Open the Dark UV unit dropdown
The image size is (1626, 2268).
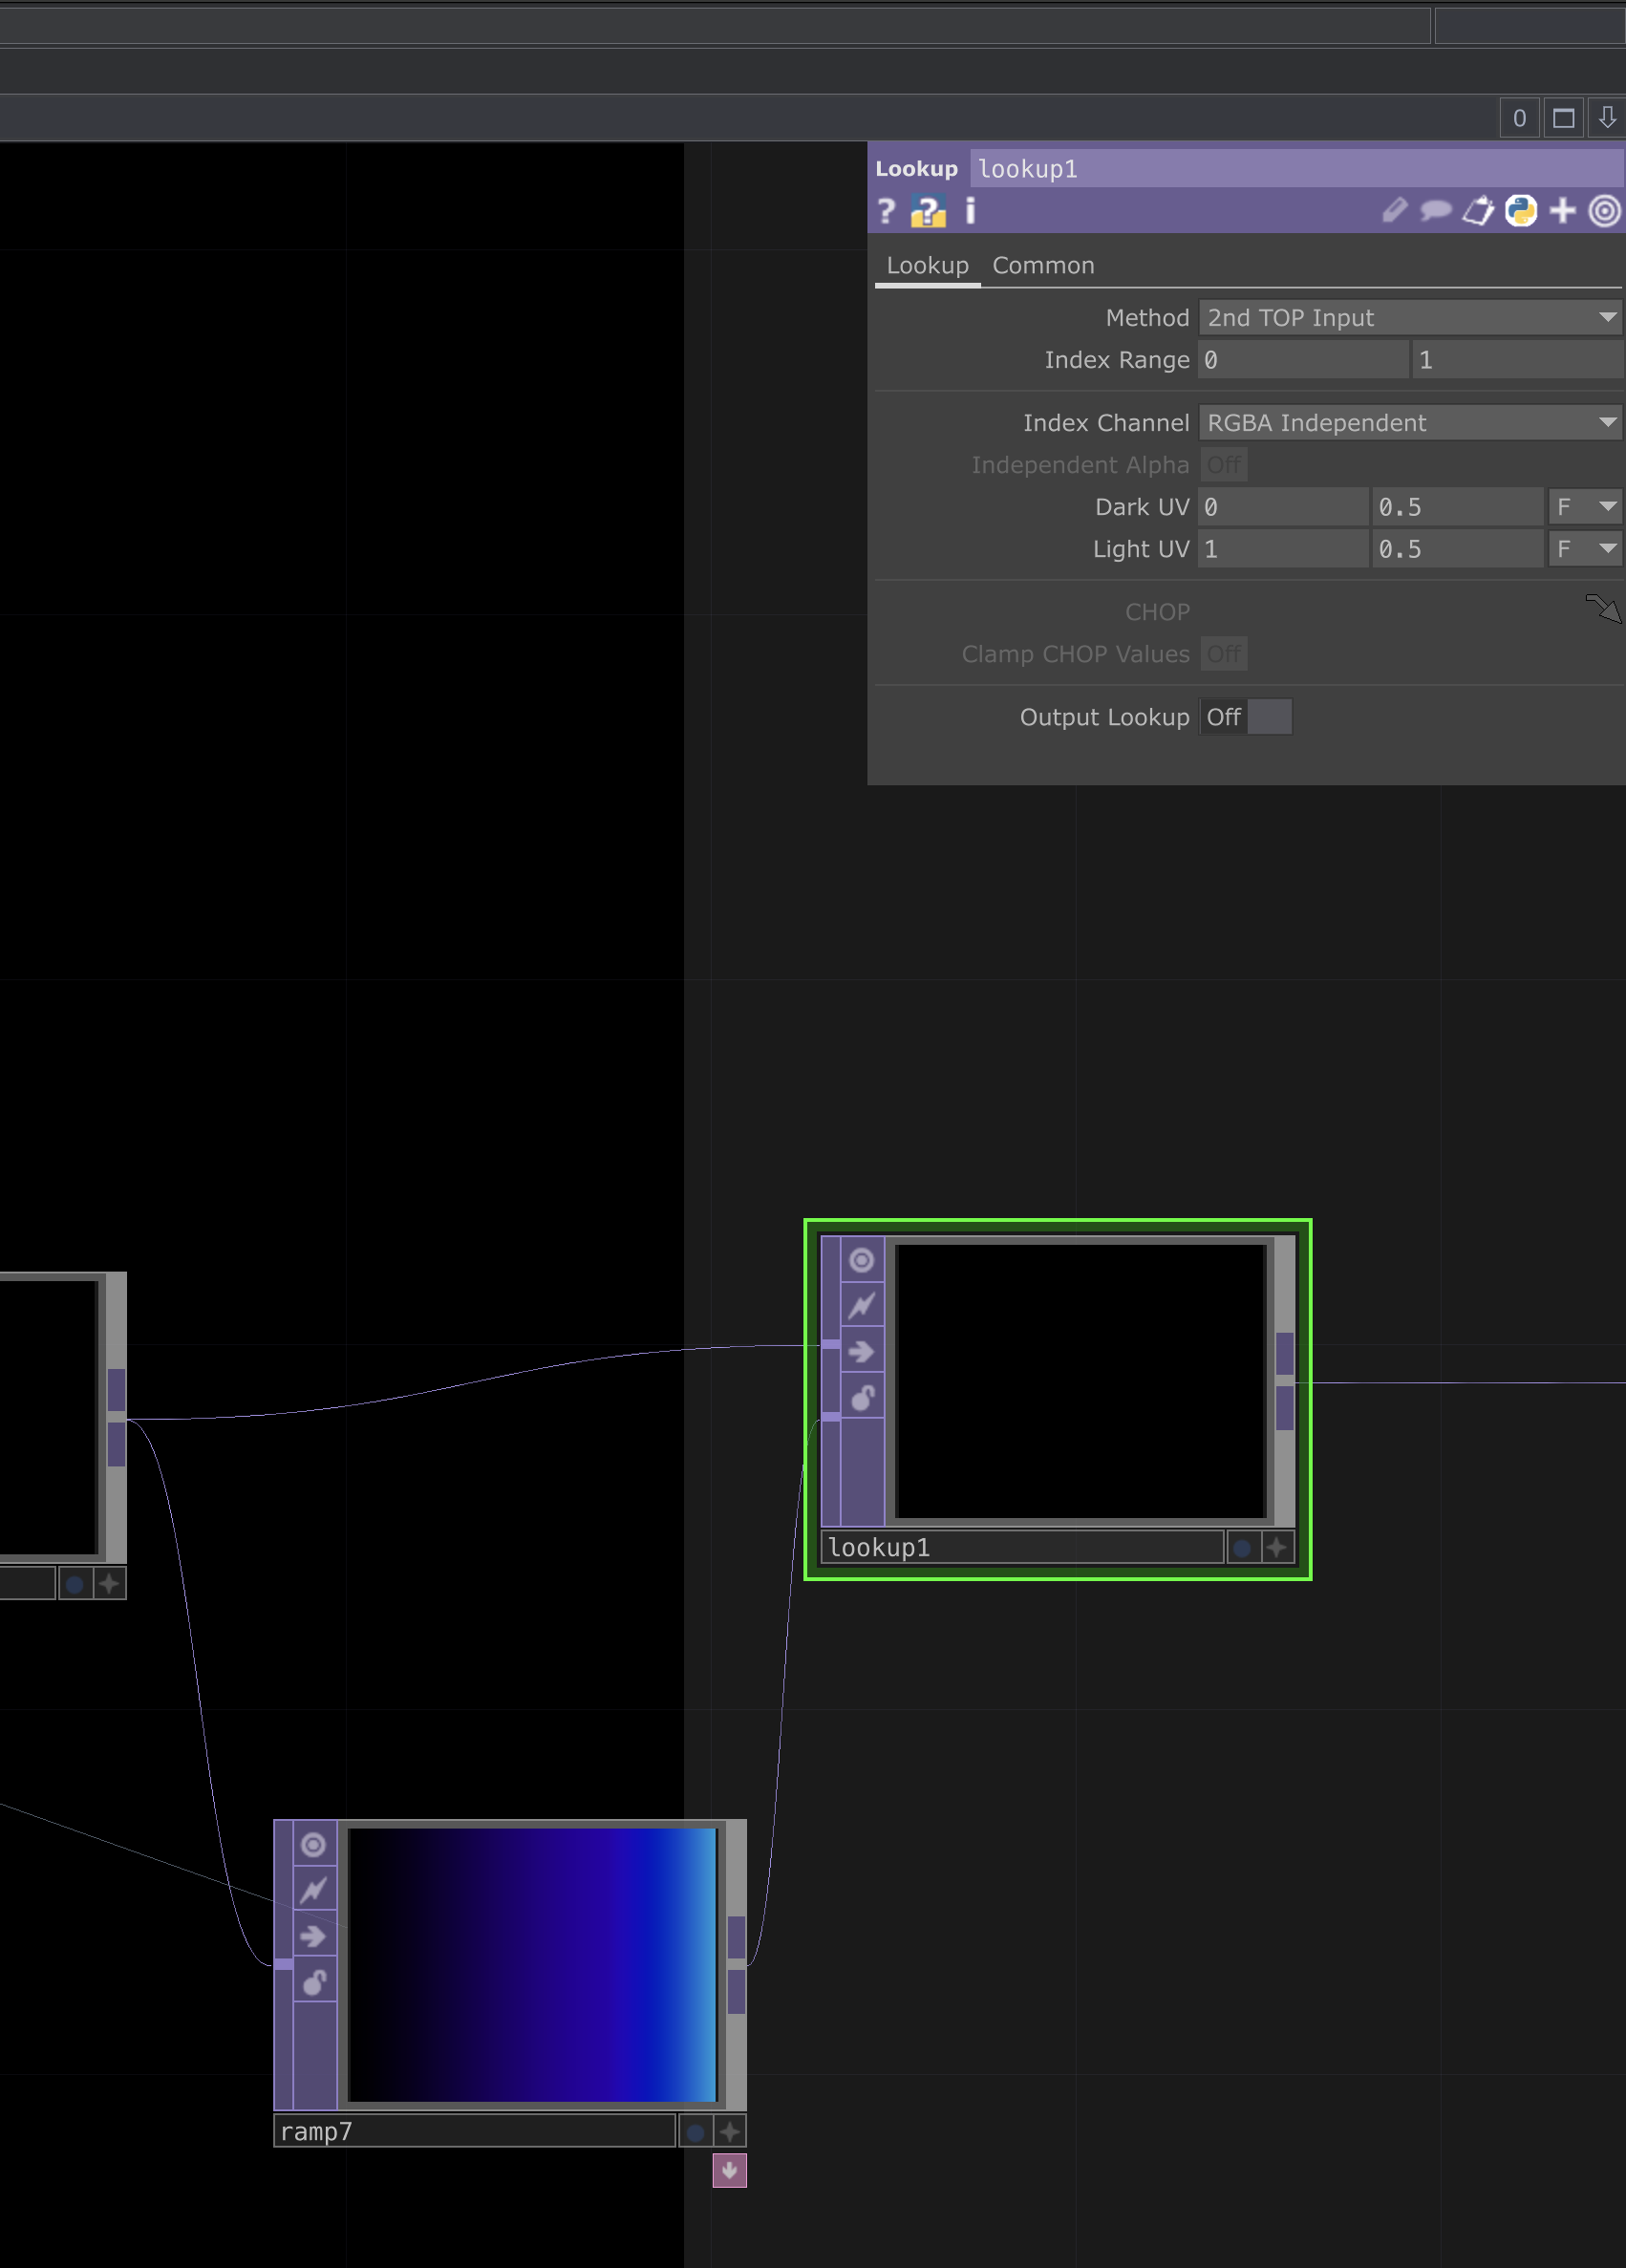(1584, 507)
